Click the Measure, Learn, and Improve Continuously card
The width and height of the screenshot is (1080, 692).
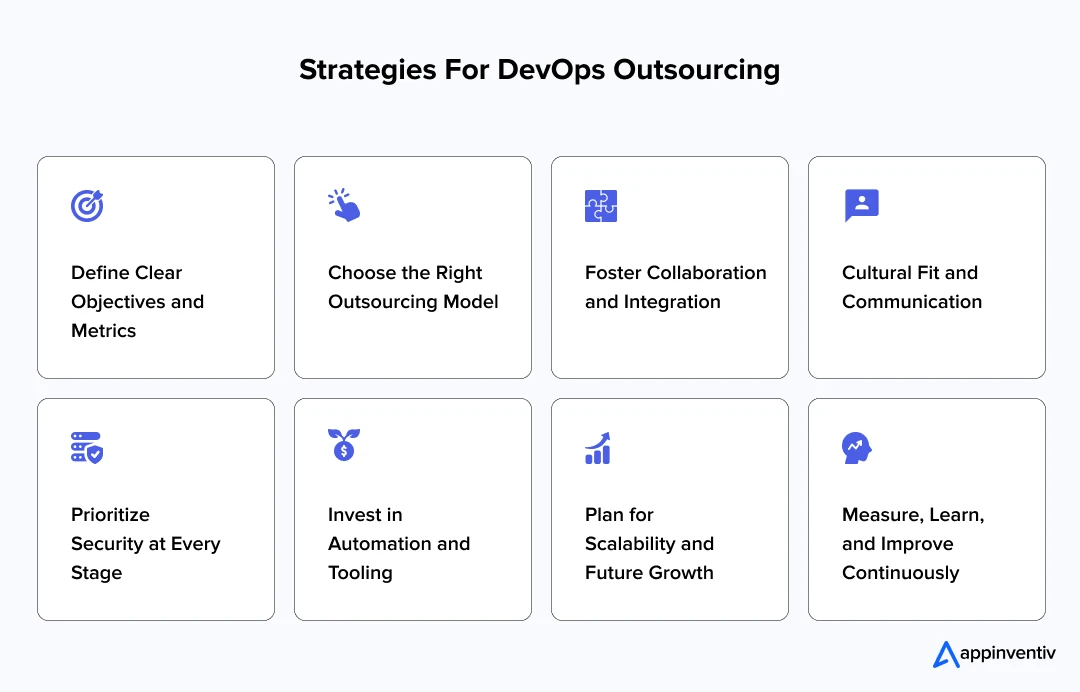(926, 508)
